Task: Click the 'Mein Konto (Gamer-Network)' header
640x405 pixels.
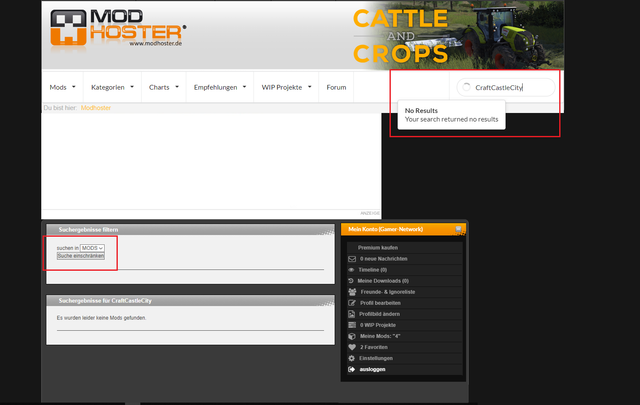Action: tap(385, 229)
